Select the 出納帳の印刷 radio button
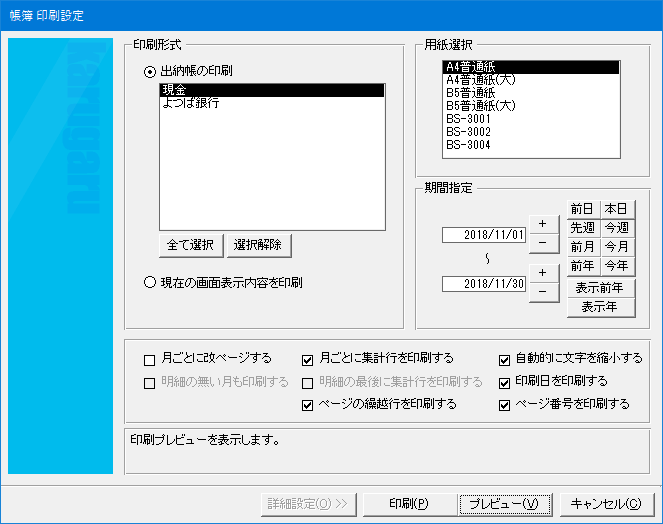Viewport: 663px width, 524px height. click(150, 72)
